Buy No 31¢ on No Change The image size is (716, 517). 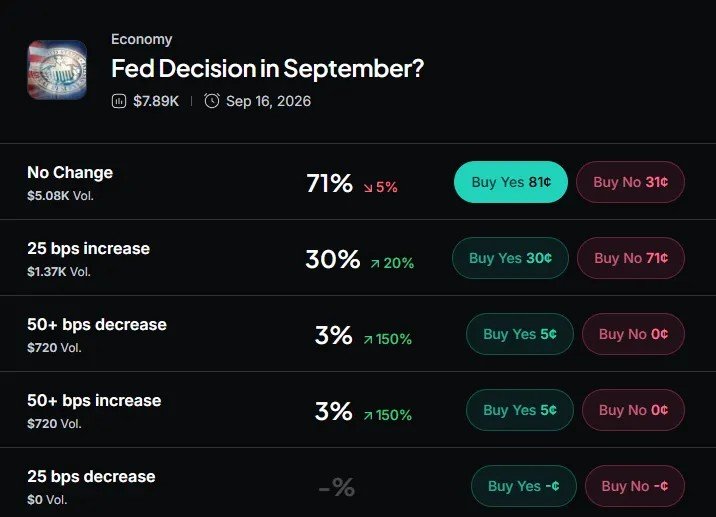[630, 182]
